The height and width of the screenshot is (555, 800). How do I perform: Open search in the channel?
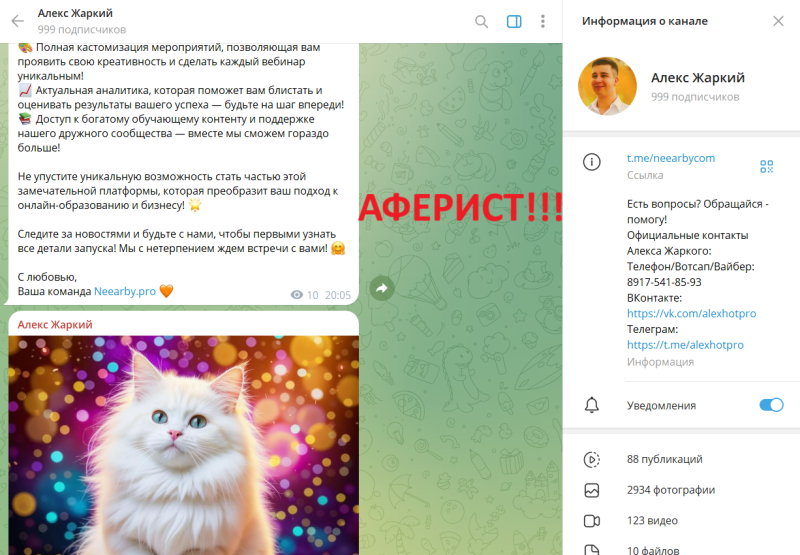481,21
